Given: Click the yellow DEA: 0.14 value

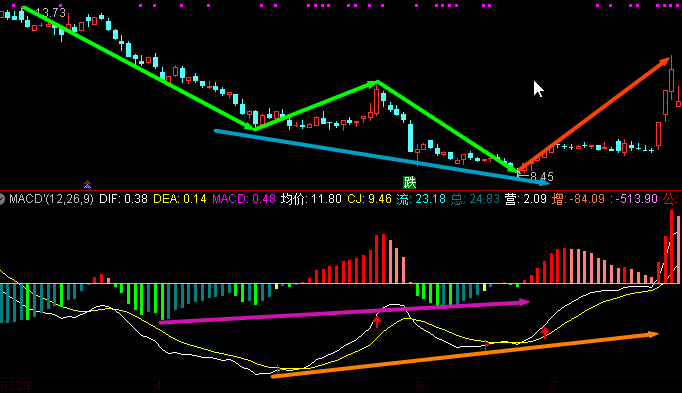Looking at the screenshot, I should [180, 199].
